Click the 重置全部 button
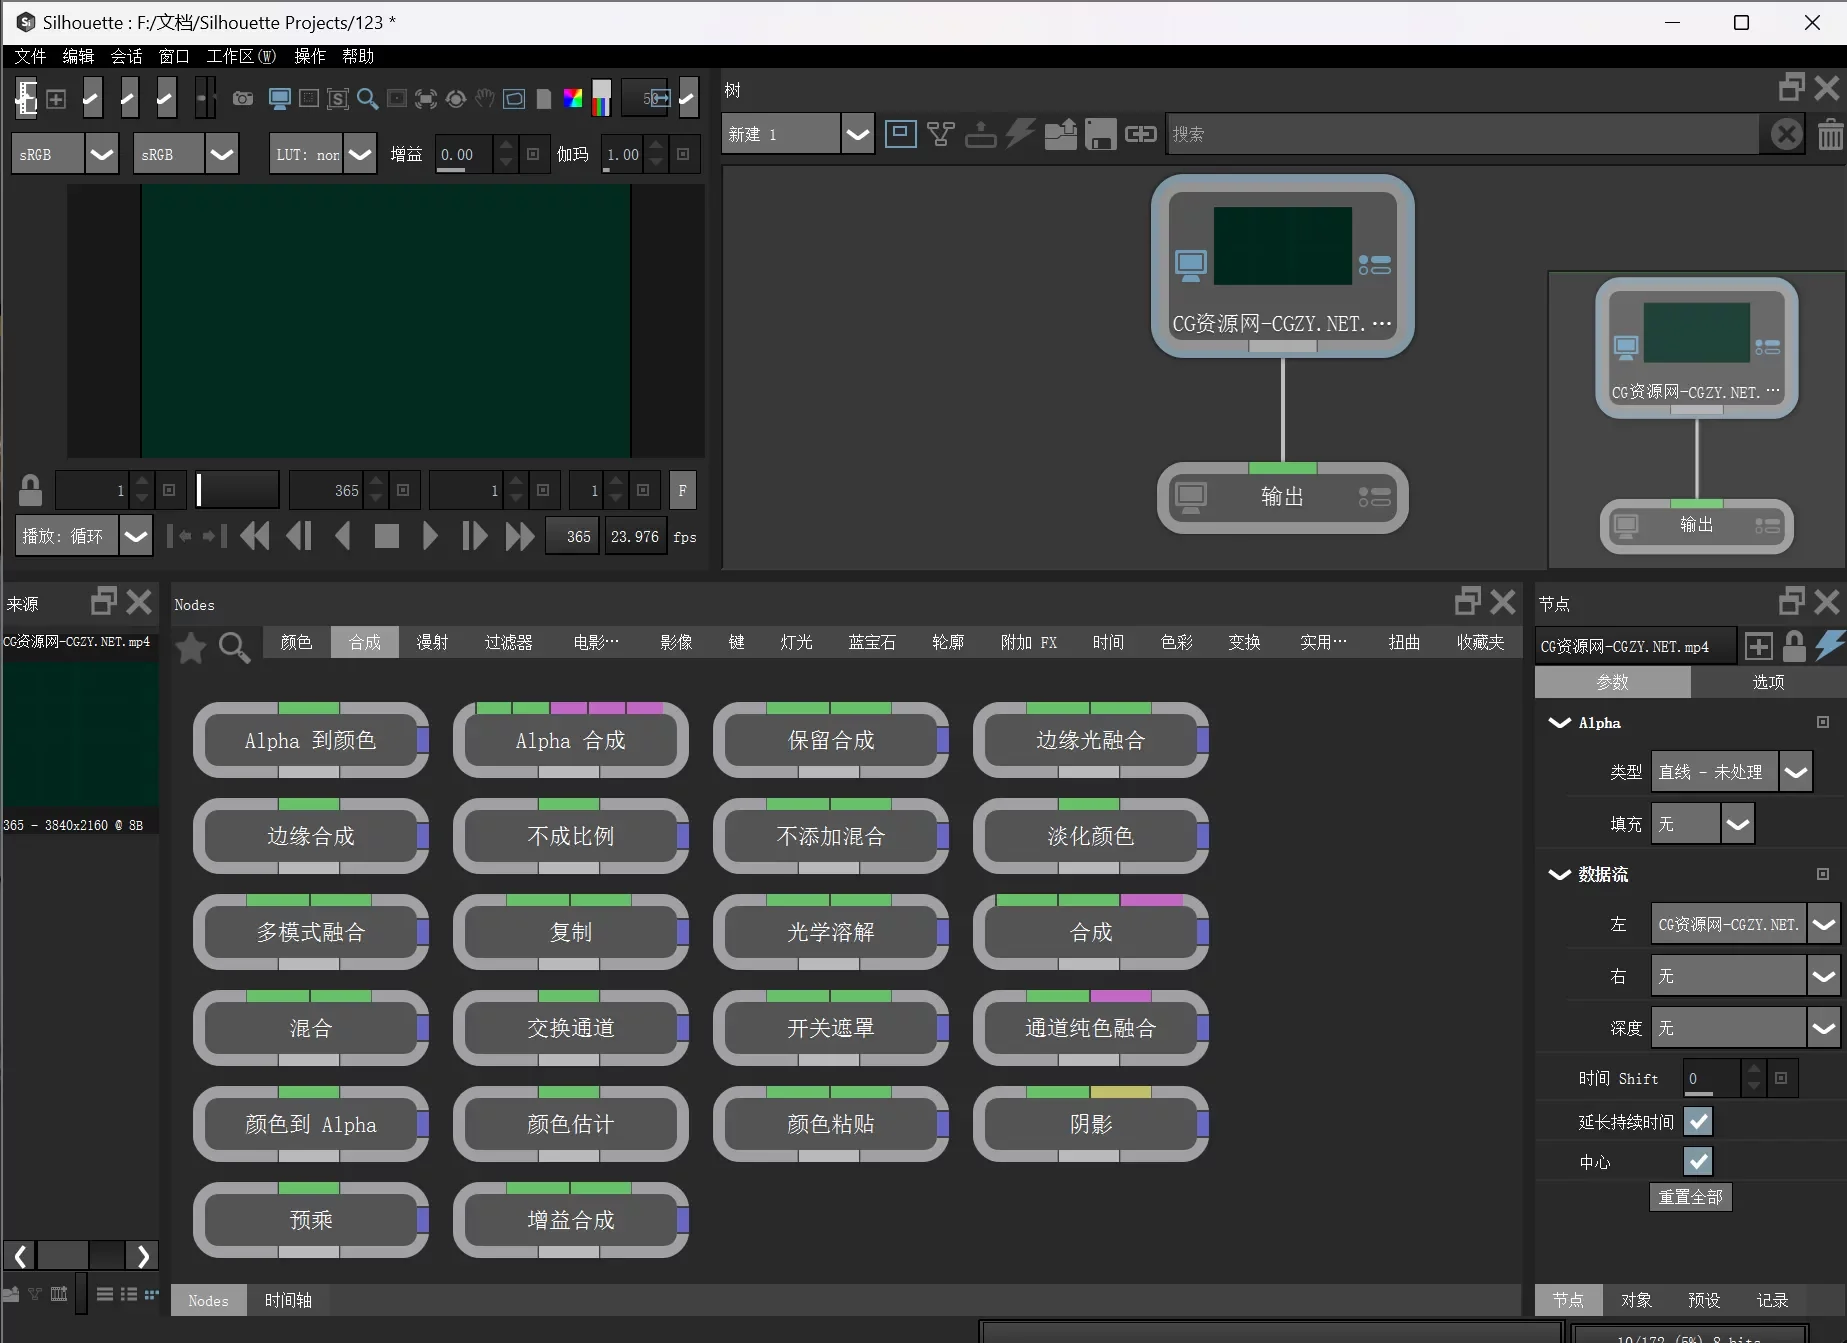 [x=1690, y=1197]
